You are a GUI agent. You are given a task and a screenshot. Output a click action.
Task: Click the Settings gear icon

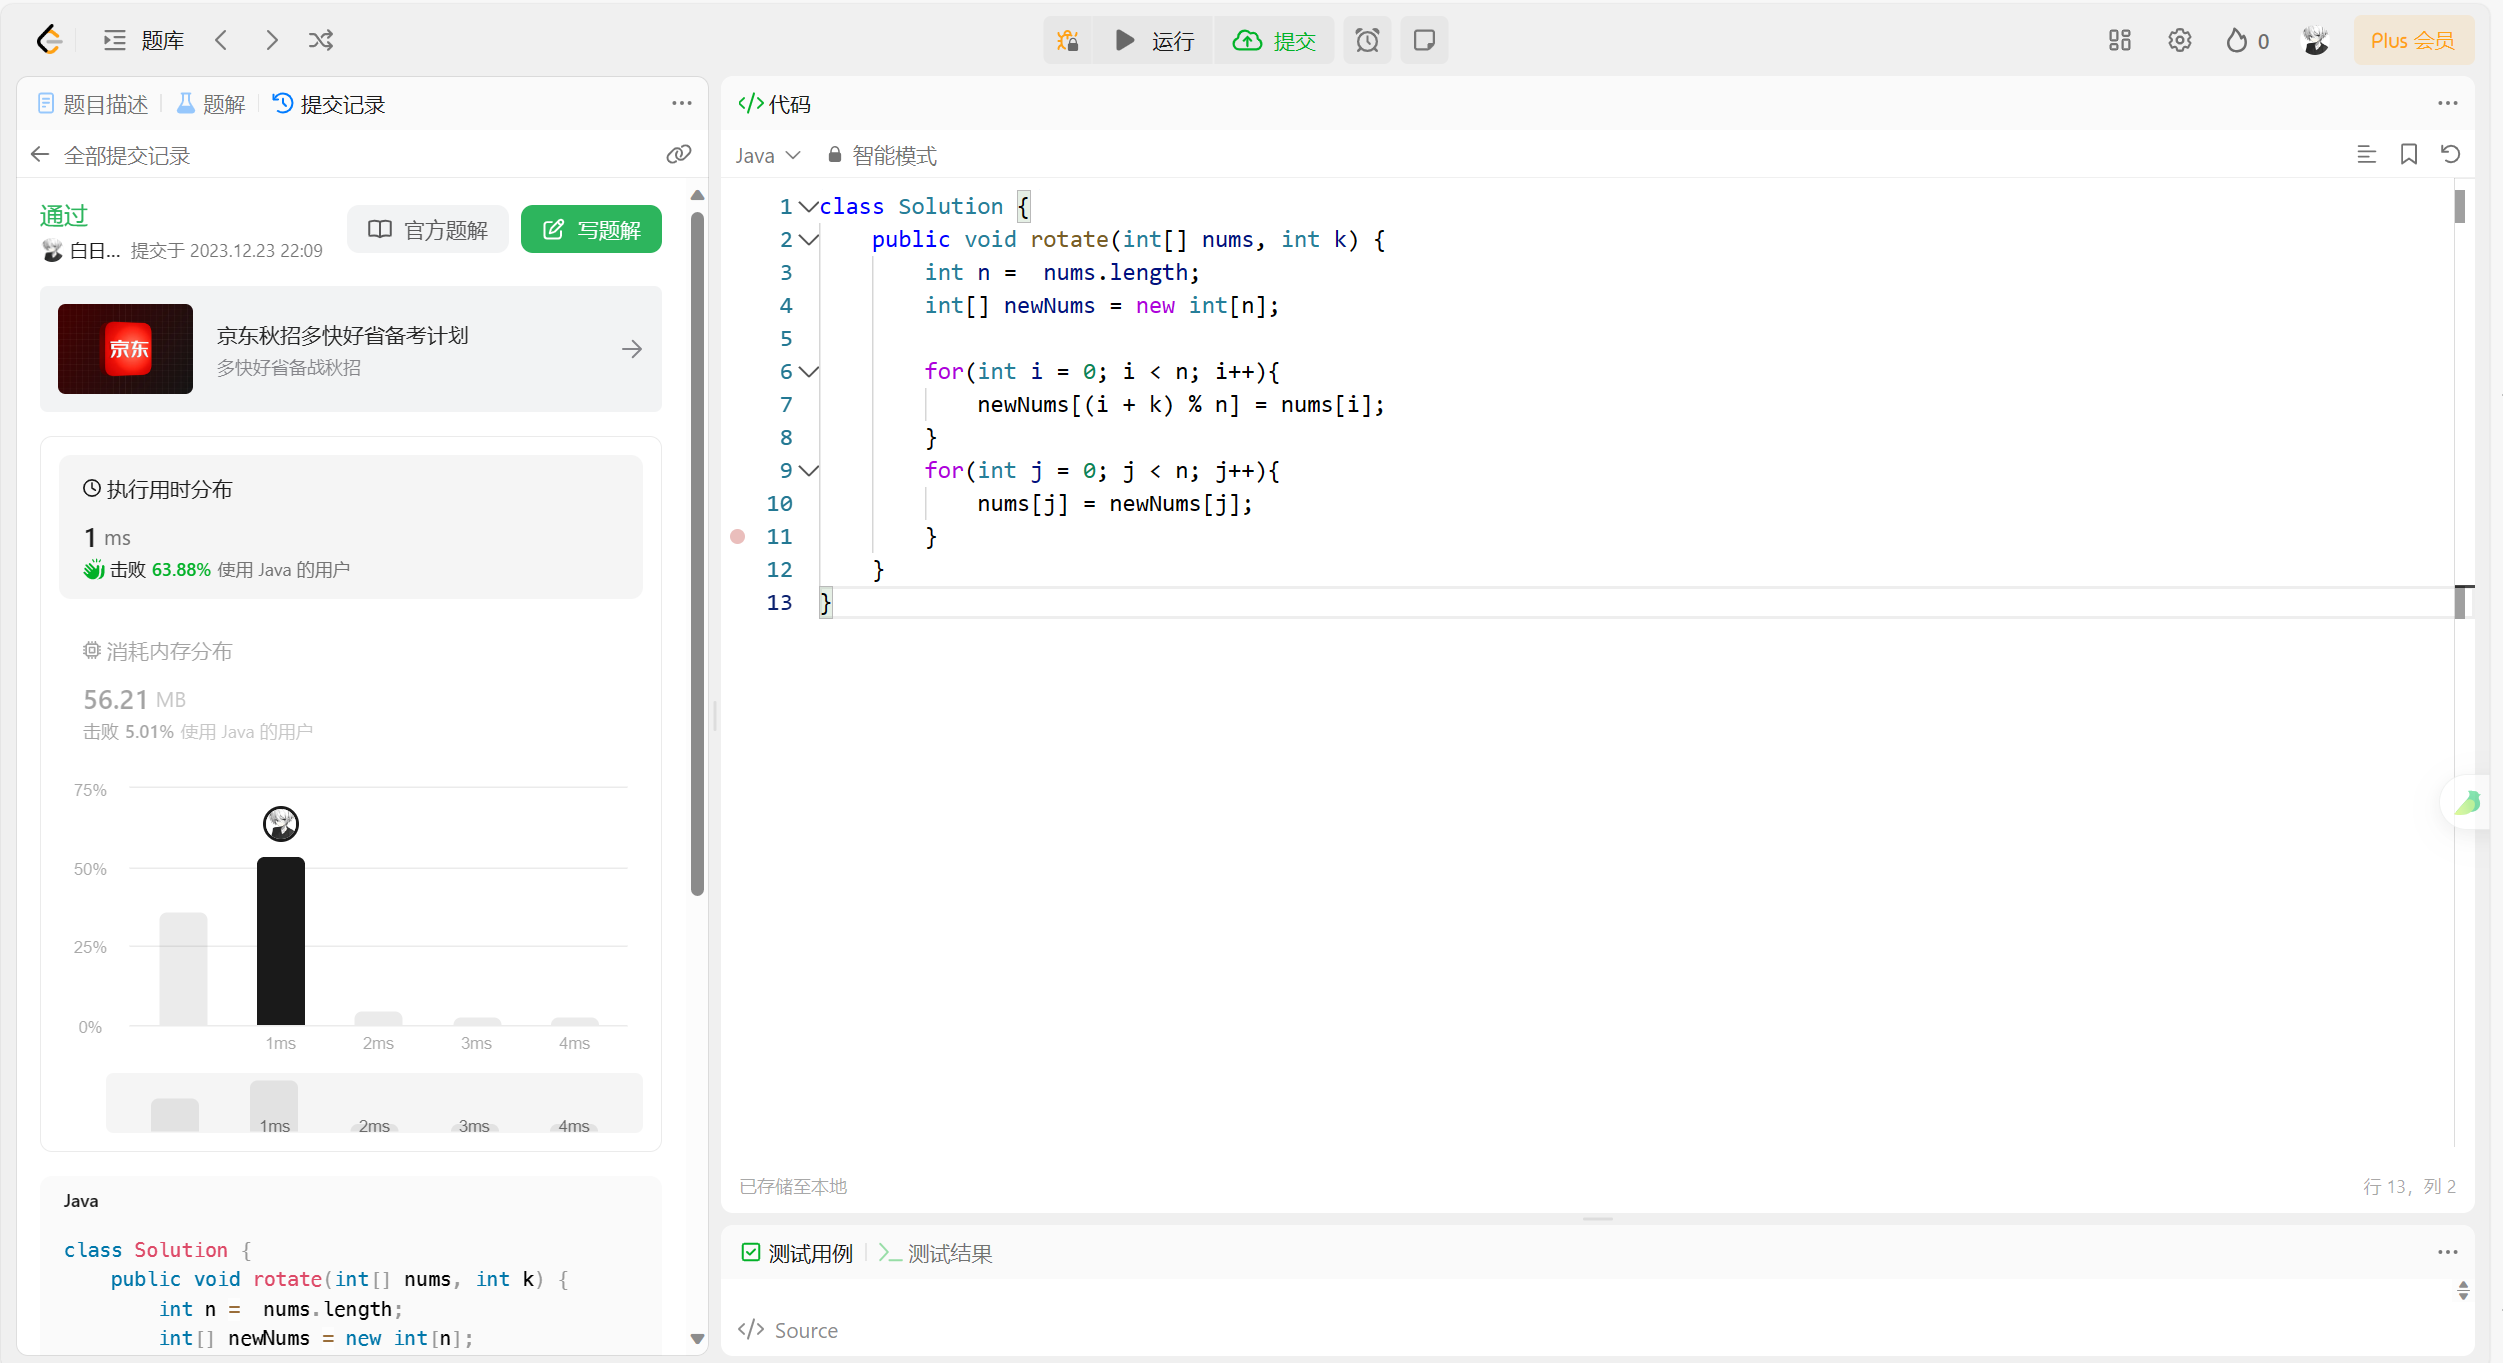point(2181,40)
